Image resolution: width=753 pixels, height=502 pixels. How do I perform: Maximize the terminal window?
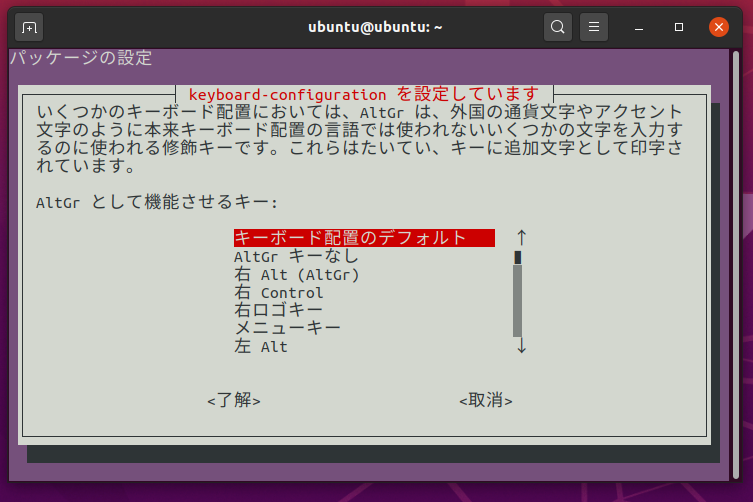(679, 27)
